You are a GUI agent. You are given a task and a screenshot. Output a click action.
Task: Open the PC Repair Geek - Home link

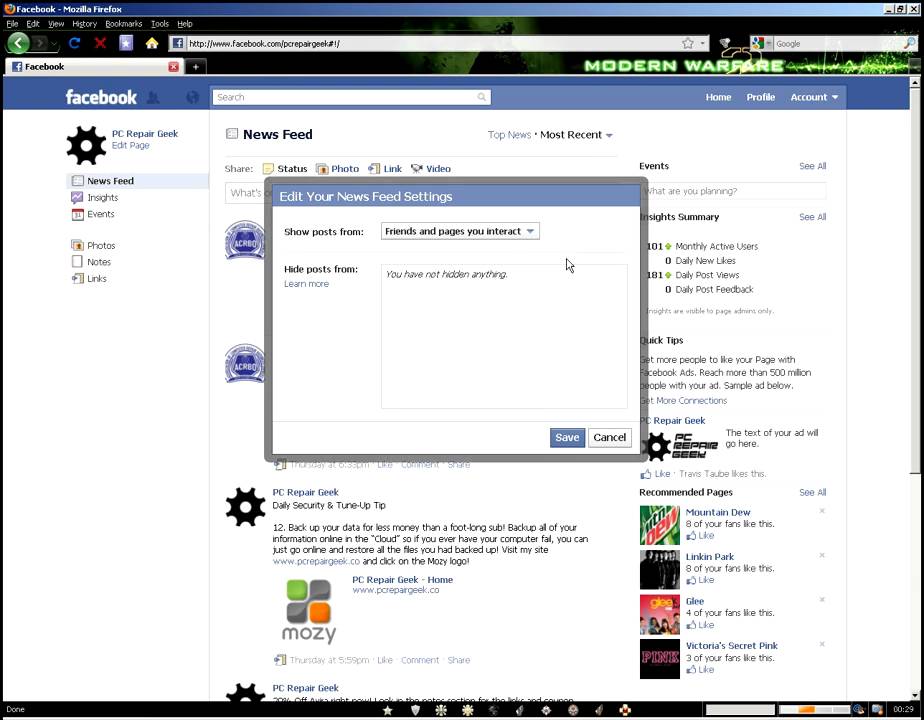[x=402, y=580]
